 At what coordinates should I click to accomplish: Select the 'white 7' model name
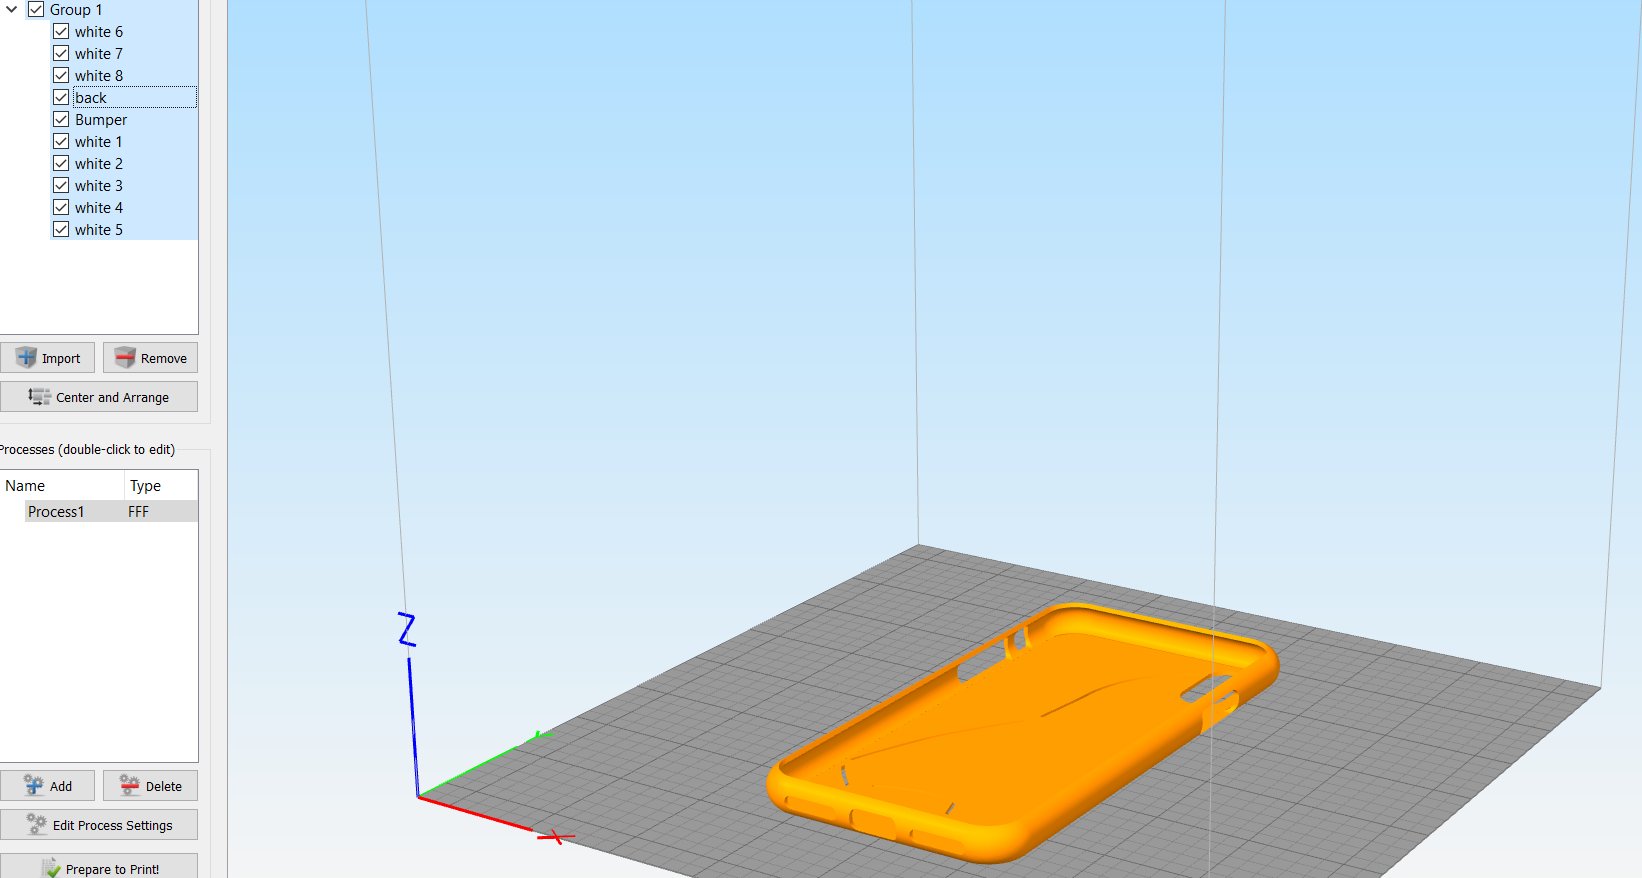coord(99,54)
